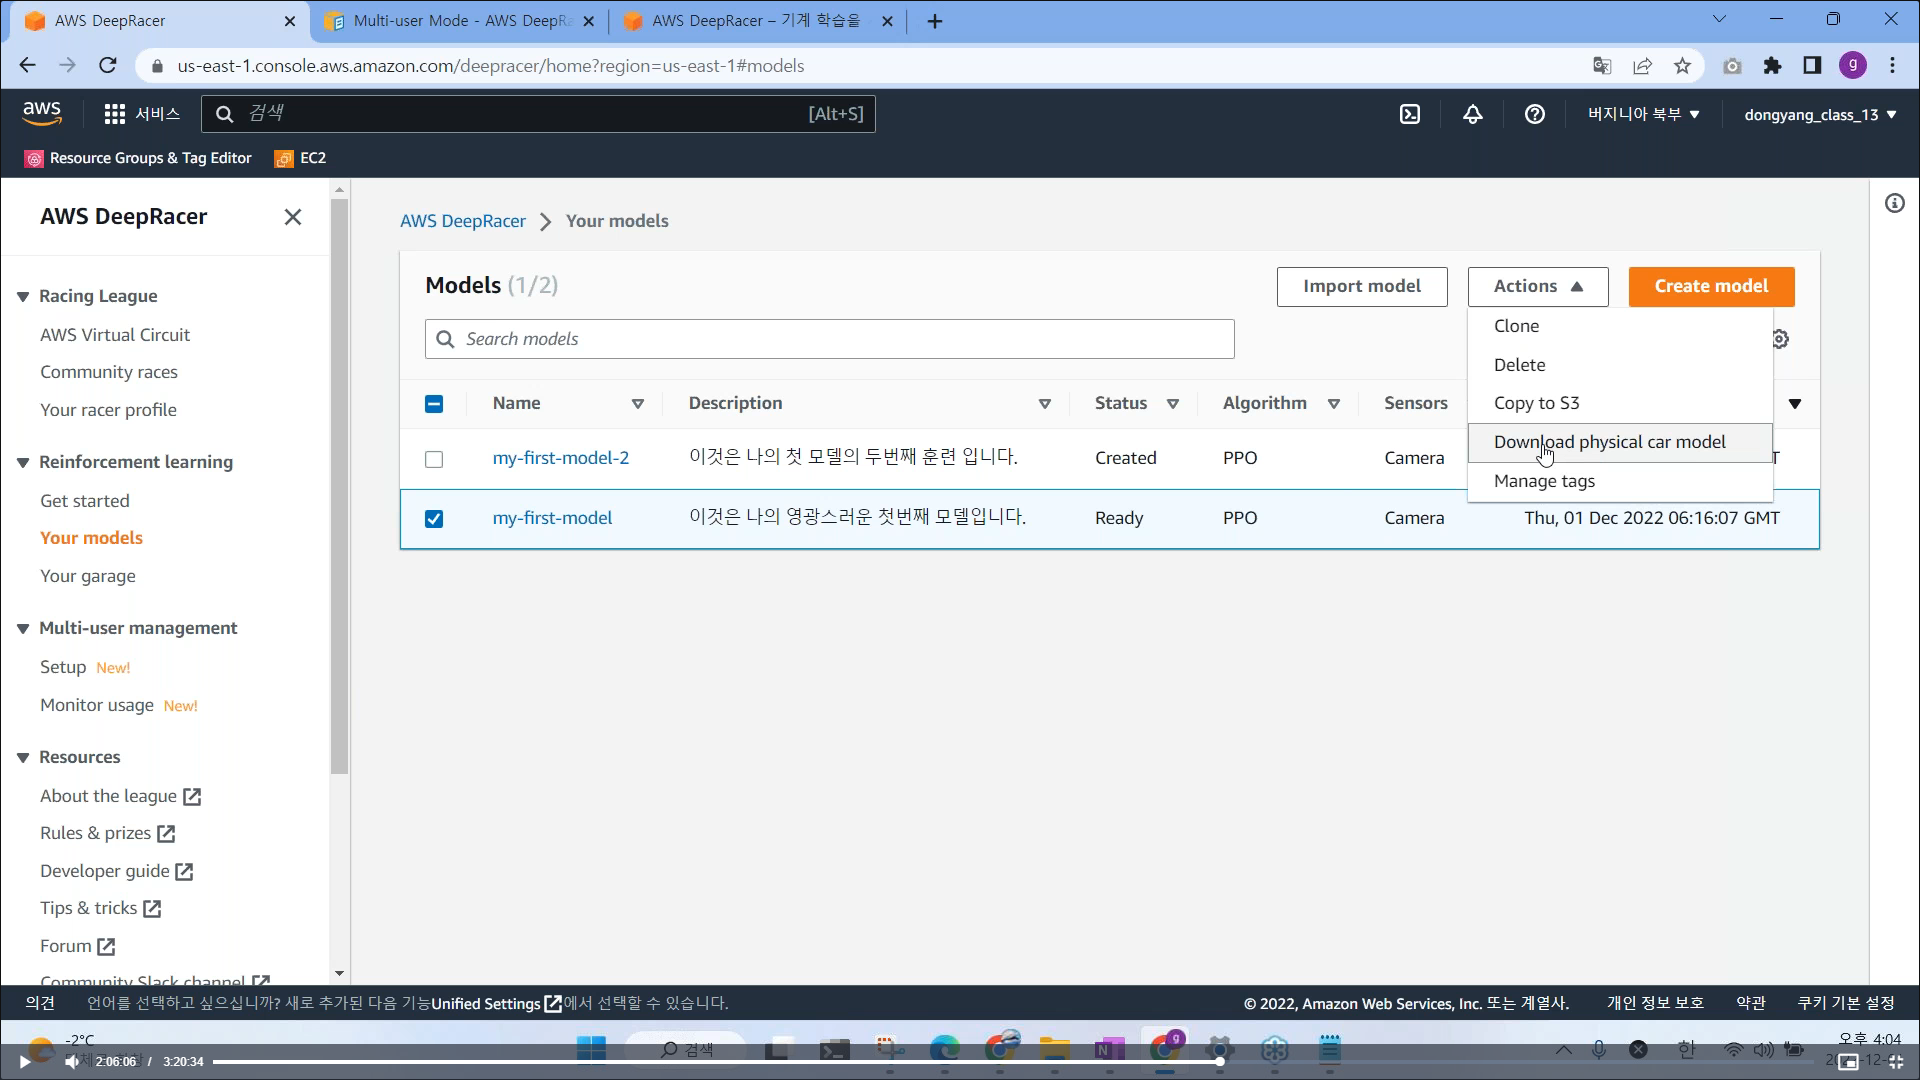This screenshot has width=1920, height=1080.
Task: Collapse the Actions dropdown button
Action: pos(1537,286)
